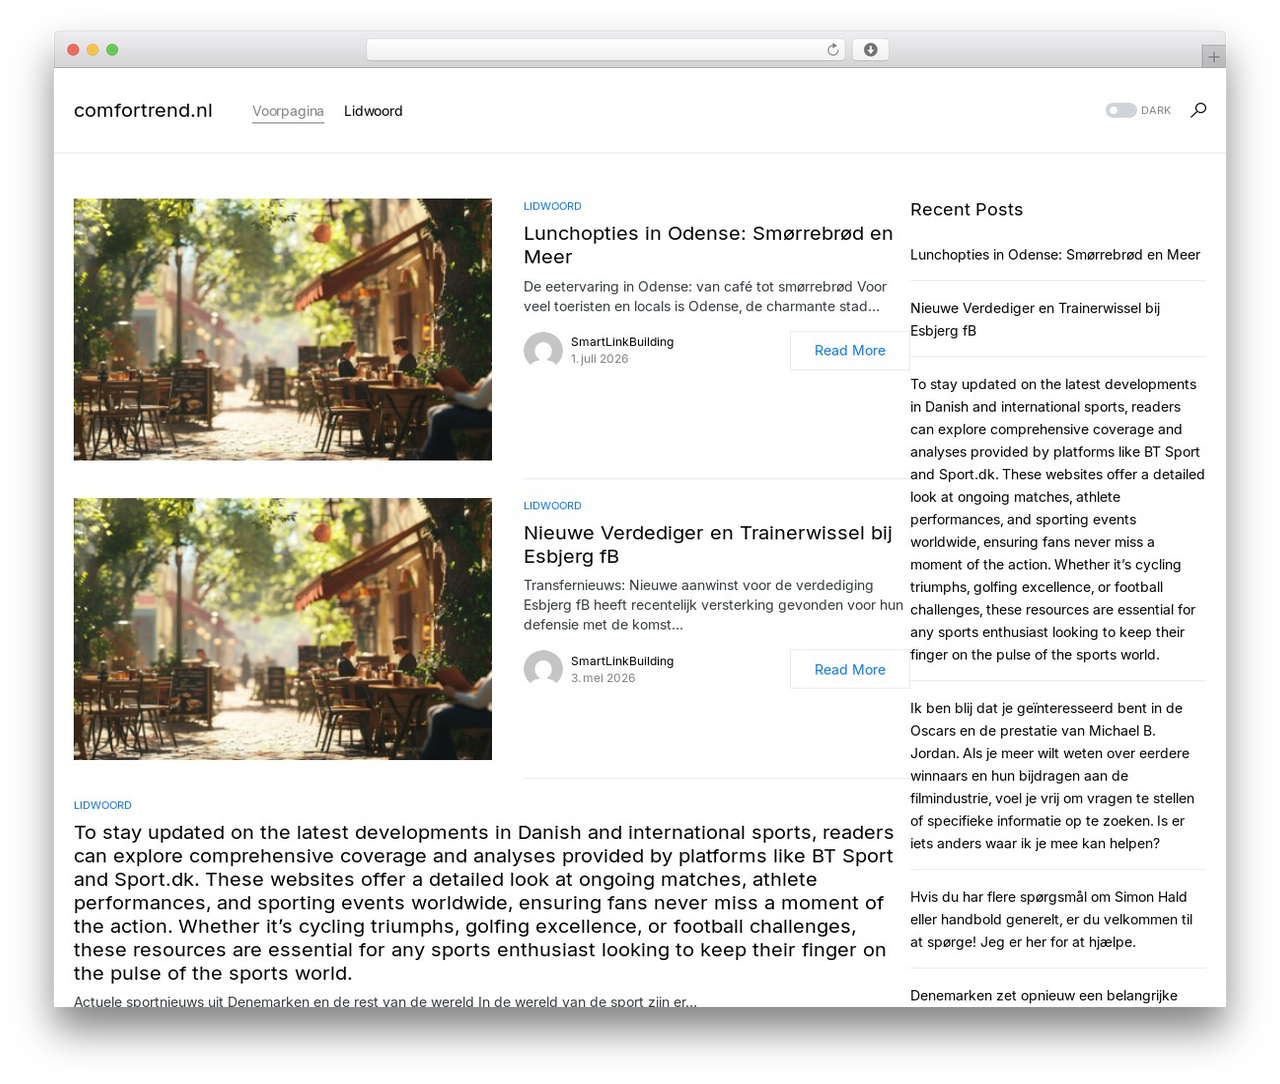Screen dimensions: 1280x1084
Task: Click LIDWOORD category above Esbjerg post
Action: click(552, 506)
